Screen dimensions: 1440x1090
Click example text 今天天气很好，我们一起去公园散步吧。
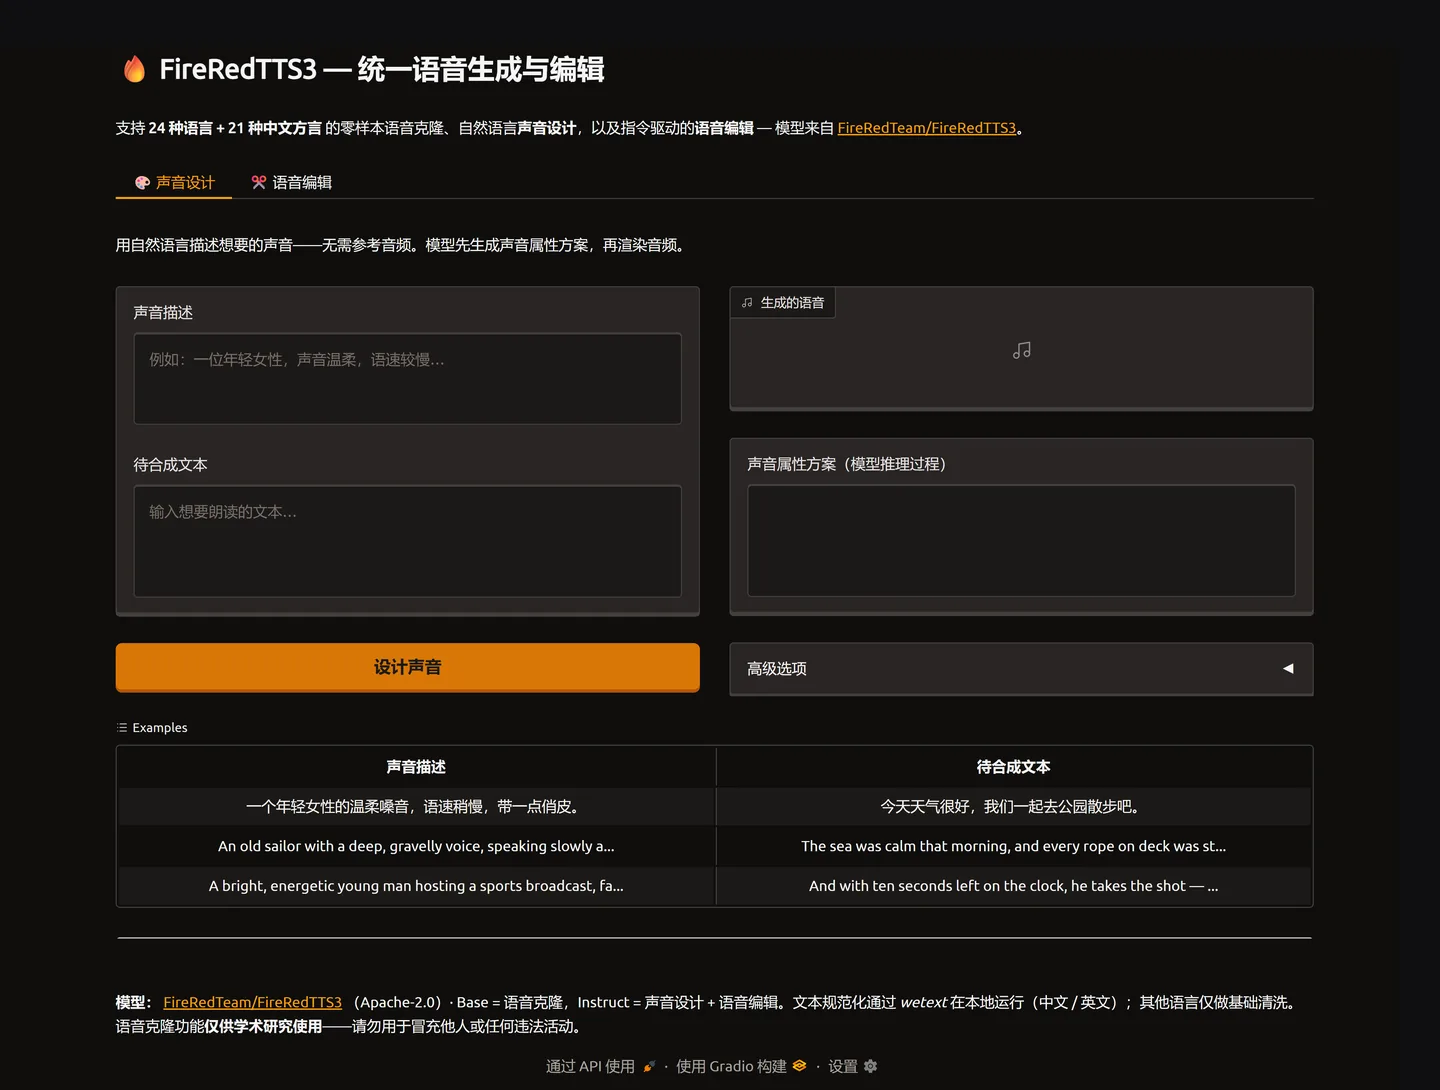[x=1013, y=806]
